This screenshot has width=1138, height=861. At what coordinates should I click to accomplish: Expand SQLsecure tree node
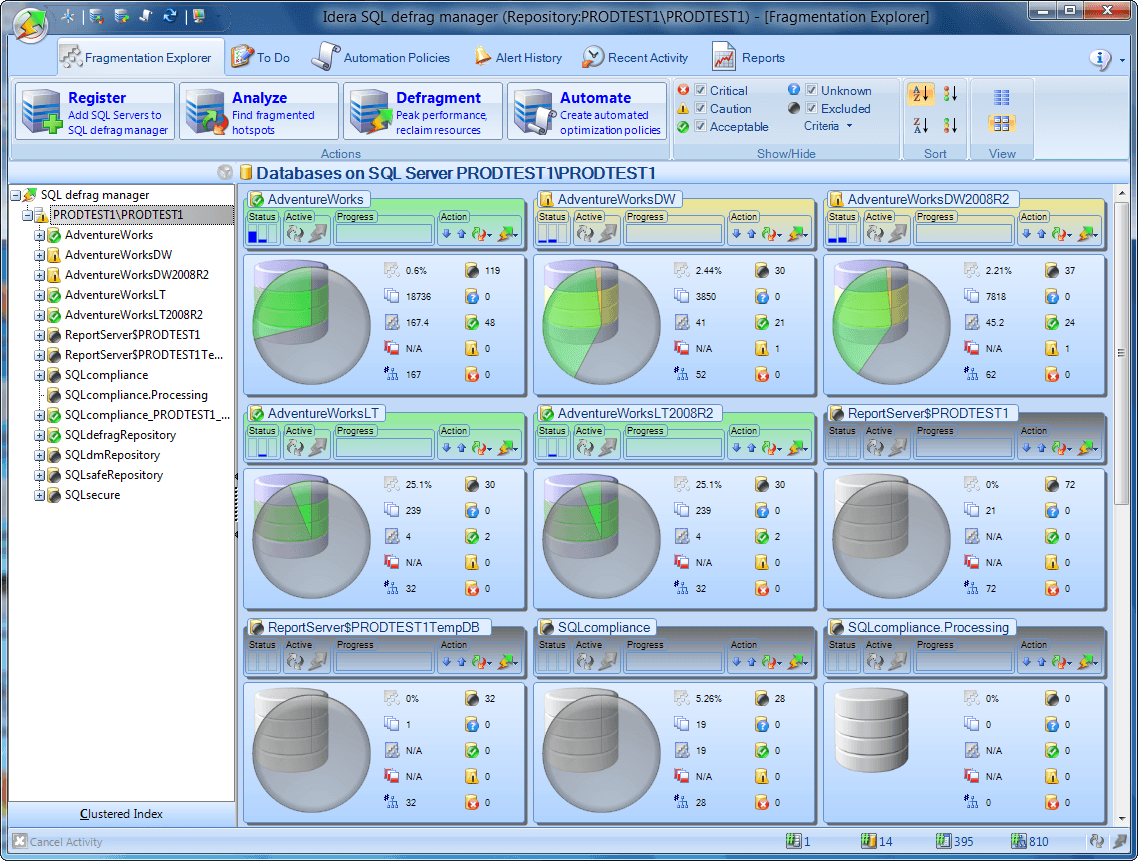coord(40,495)
